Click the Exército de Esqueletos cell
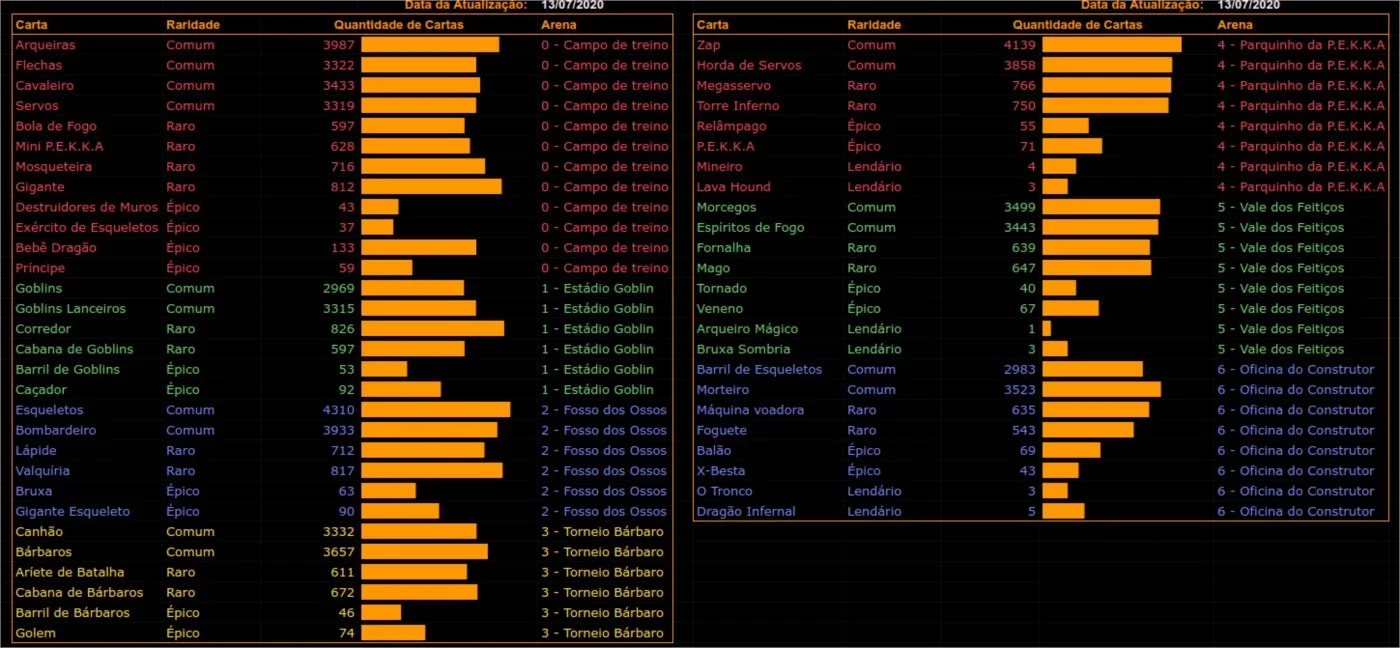 click(87, 227)
